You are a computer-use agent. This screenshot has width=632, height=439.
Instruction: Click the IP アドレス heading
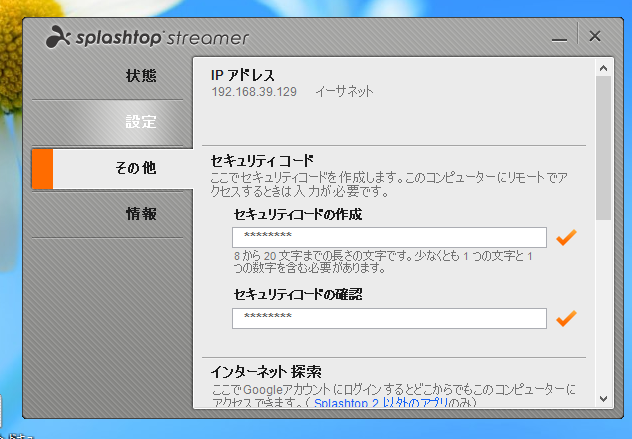(x=243, y=75)
